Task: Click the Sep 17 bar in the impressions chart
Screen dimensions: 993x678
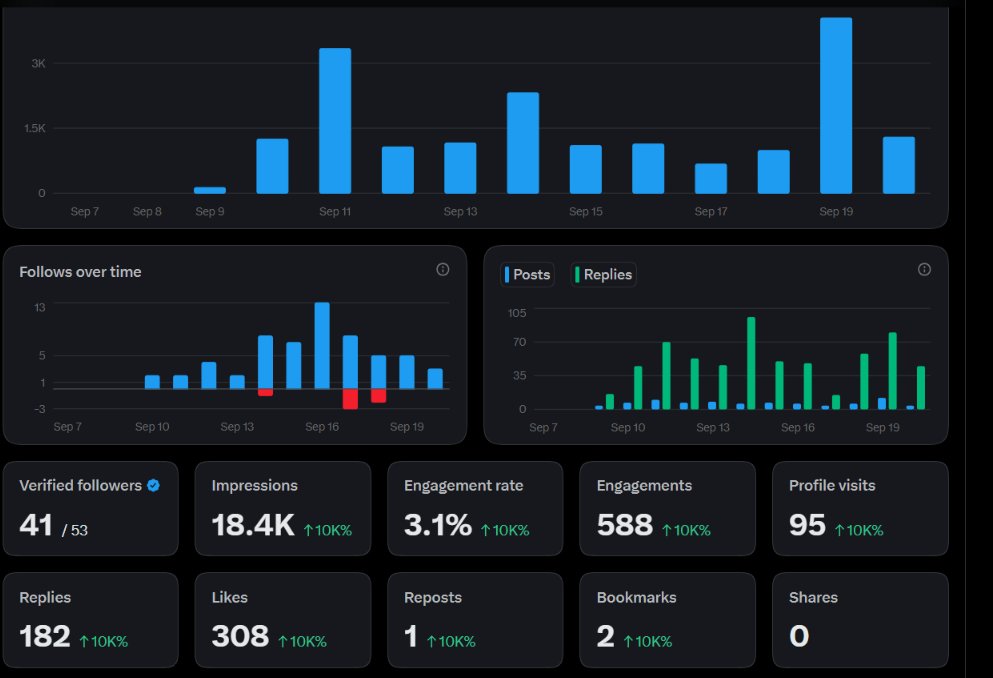Action: (x=711, y=179)
